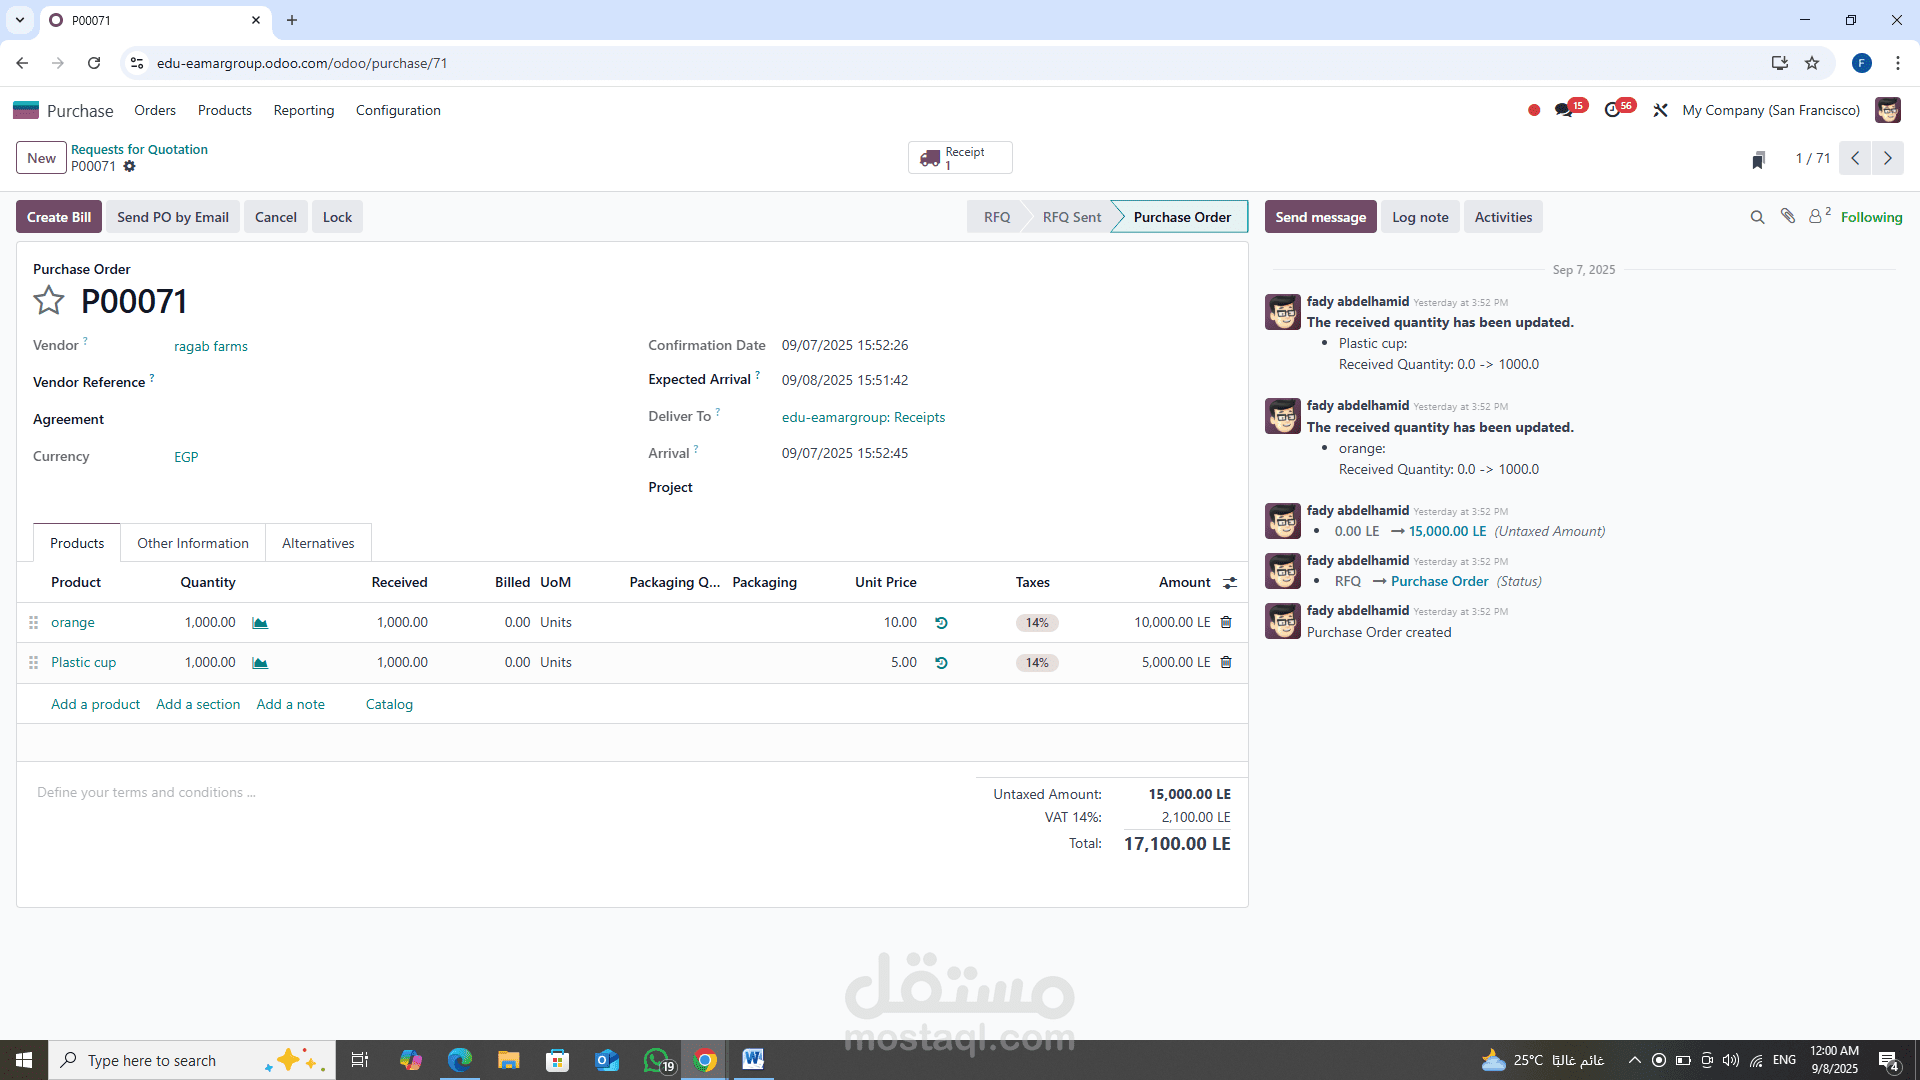Screen dimensions: 1920x1080
Task: Click the forecast chart icon for orange
Action: point(260,623)
